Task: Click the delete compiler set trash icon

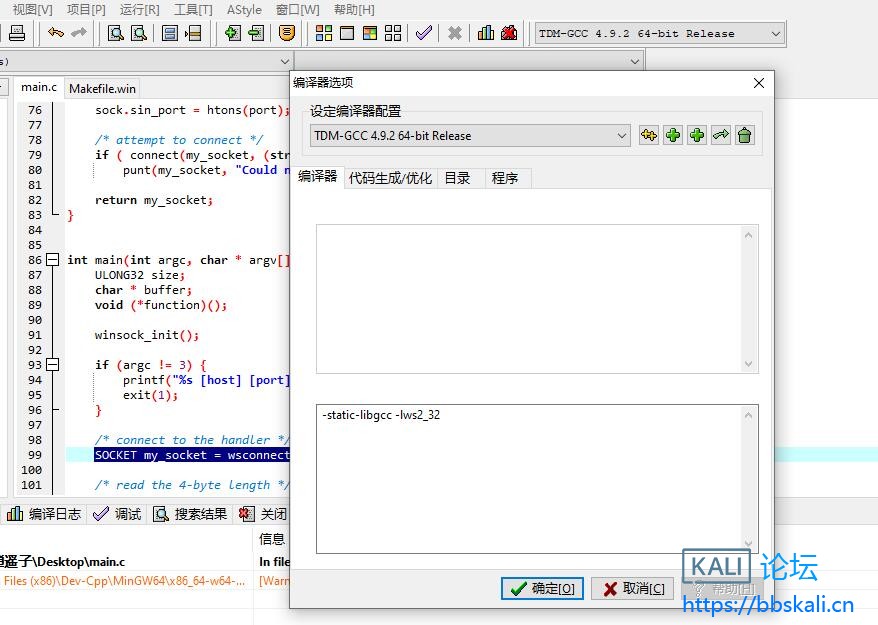Action: (x=744, y=135)
